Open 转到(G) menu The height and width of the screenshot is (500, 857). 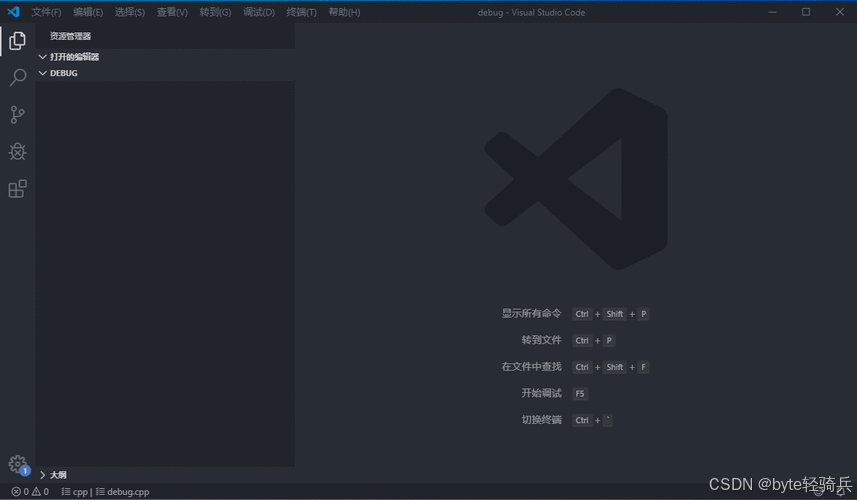(x=215, y=12)
